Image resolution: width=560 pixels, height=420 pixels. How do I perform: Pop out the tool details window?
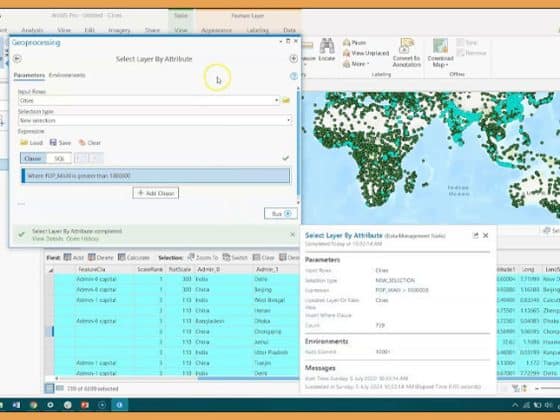475,235
